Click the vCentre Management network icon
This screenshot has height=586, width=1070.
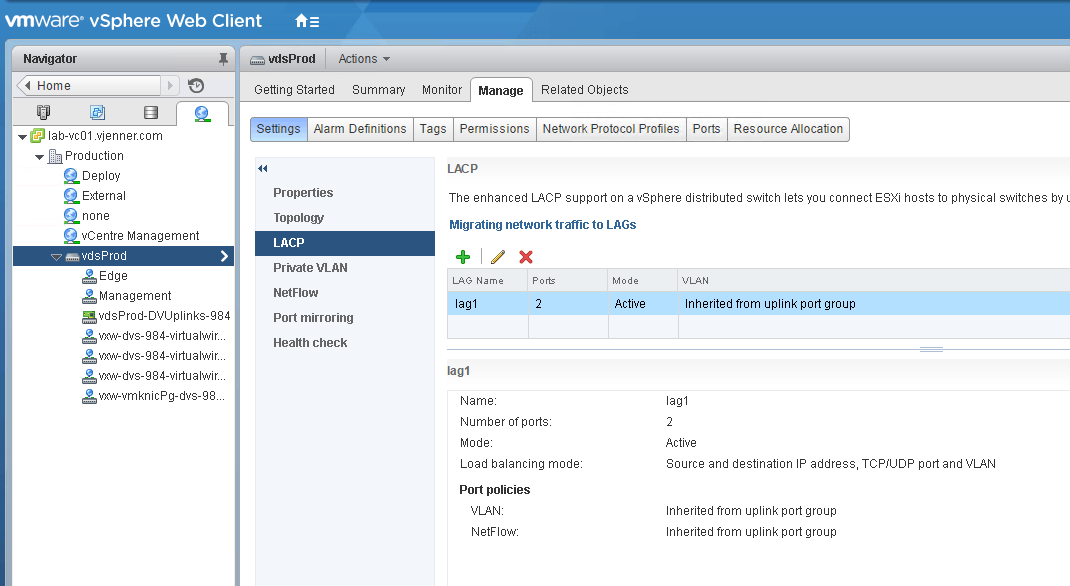71,235
